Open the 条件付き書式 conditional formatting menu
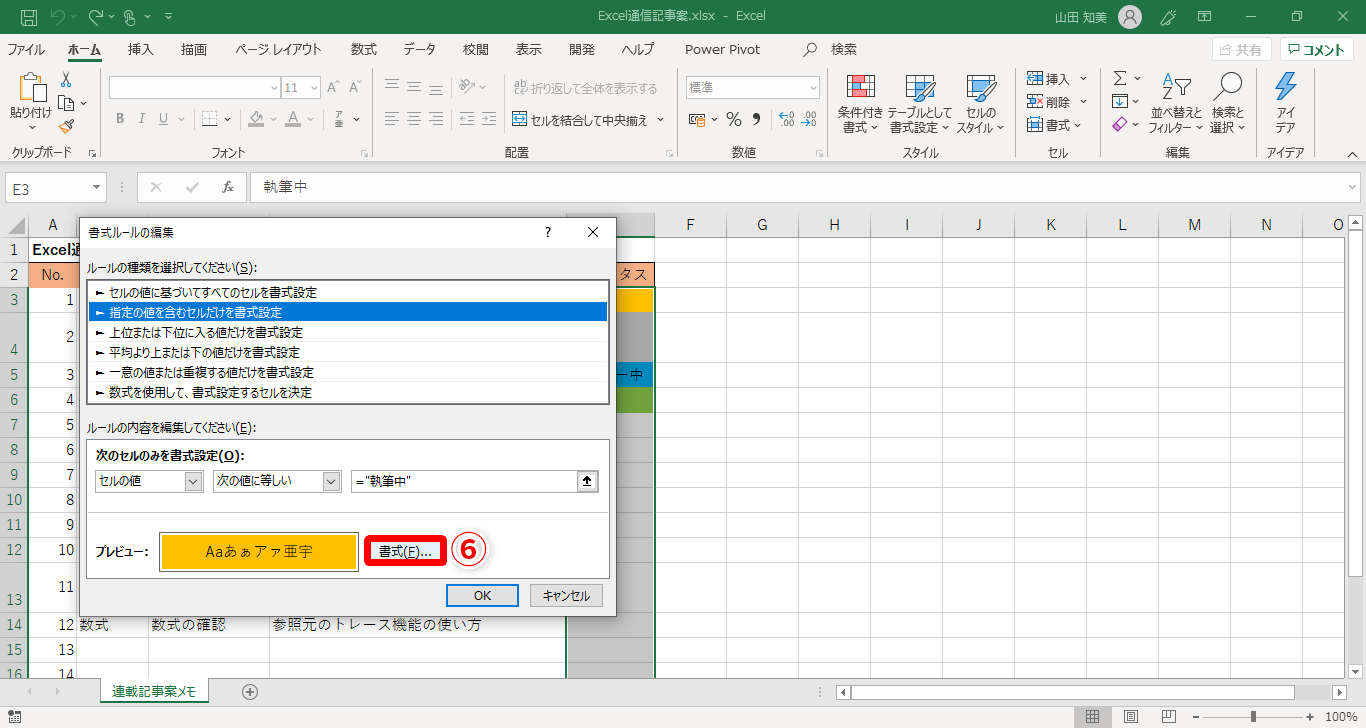The image size is (1366, 728). point(860,104)
